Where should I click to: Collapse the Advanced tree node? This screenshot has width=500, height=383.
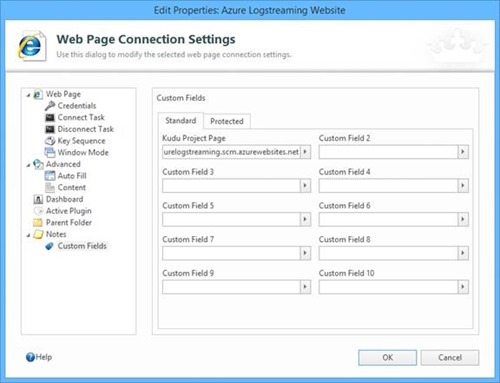[x=29, y=165]
